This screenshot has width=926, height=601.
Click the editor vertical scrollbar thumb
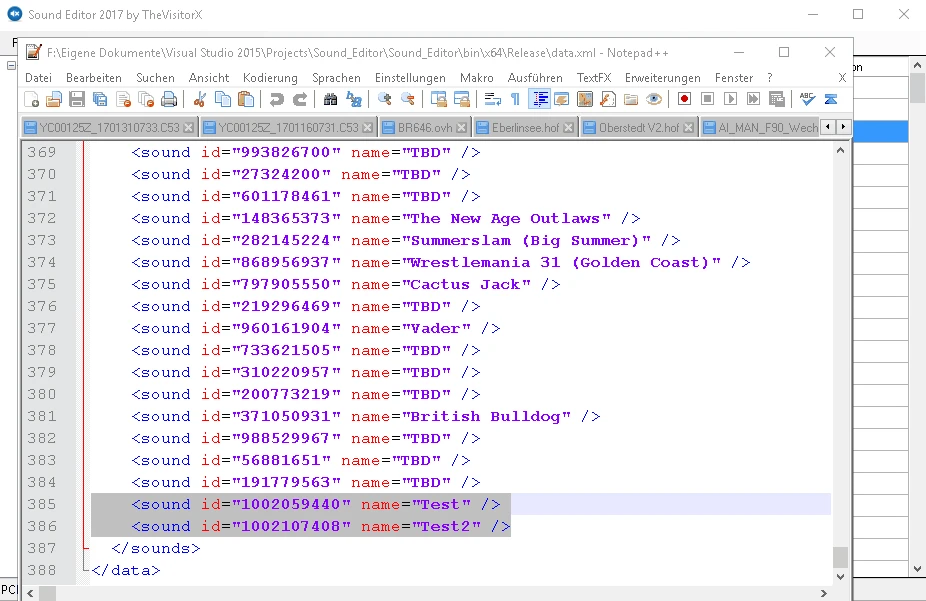click(x=841, y=556)
